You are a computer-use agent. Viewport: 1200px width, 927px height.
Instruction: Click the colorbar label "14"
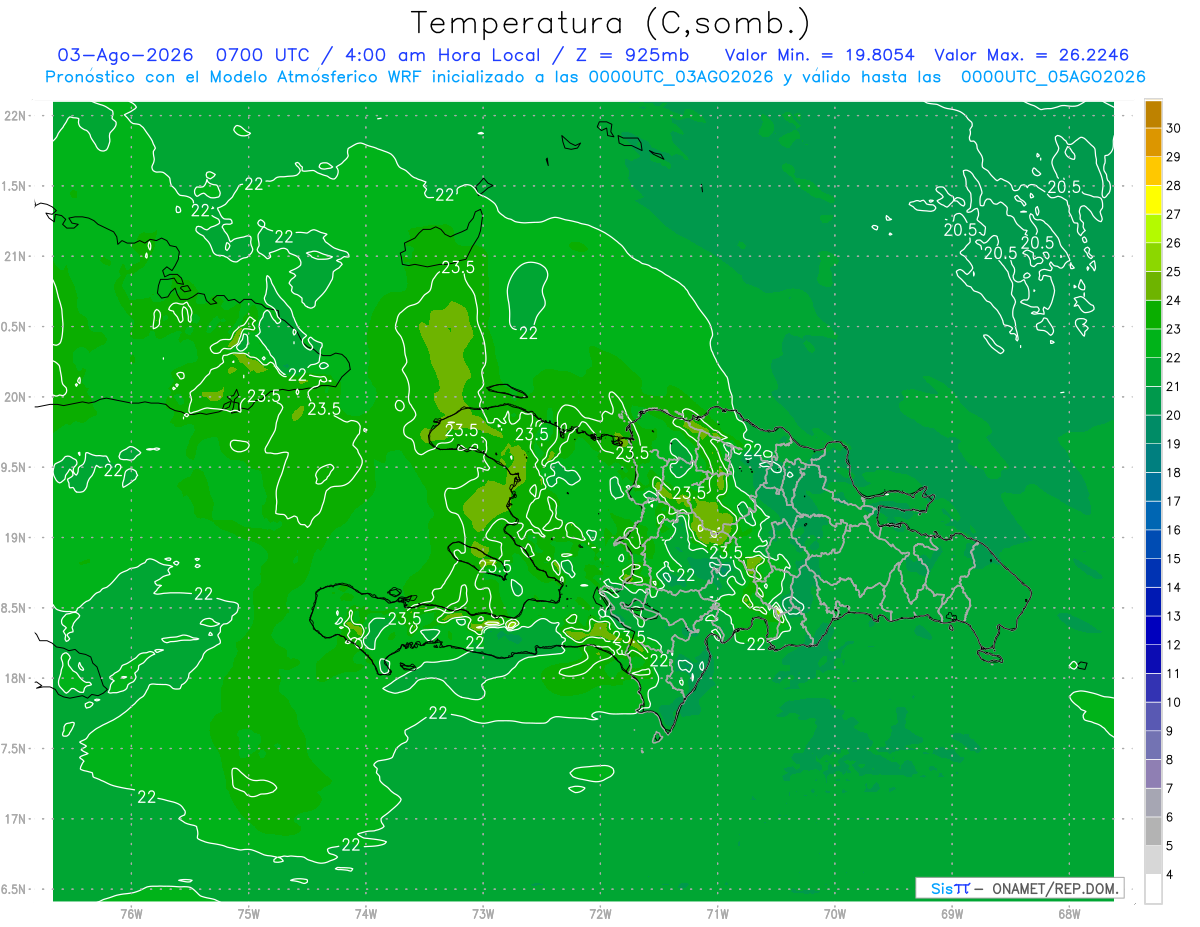pyautogui.click(x=1174, y=587)
